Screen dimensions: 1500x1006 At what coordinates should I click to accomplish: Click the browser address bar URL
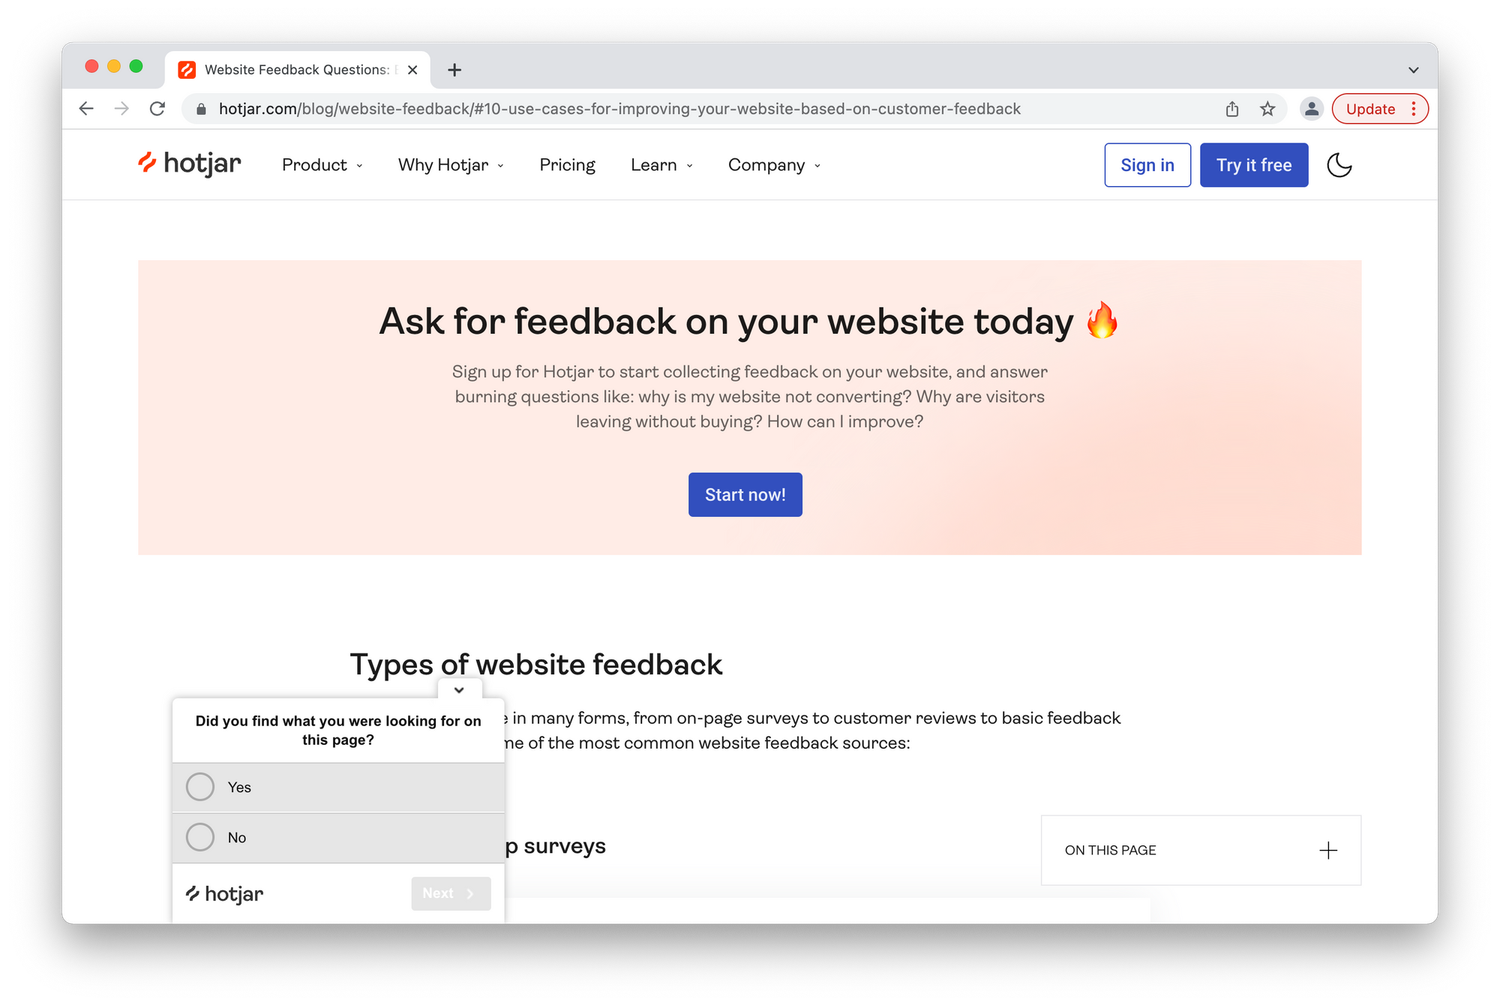(x=620, y=109)
